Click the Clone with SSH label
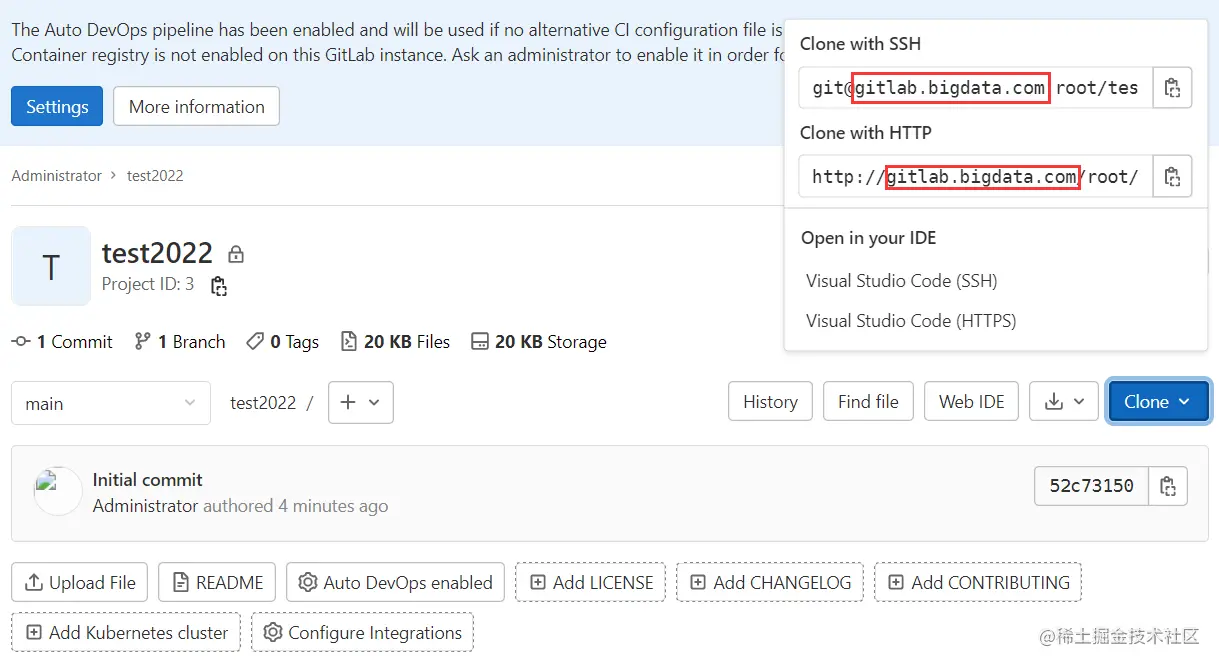1219x666 pixels. pyautogui.click(x=860, y=44)
